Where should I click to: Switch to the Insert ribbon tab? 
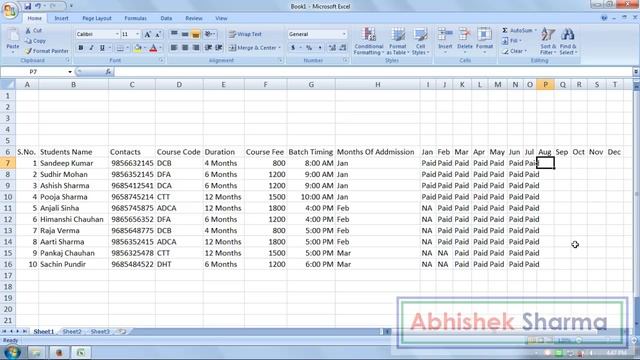pyautogui.click(x=62, y=18)
